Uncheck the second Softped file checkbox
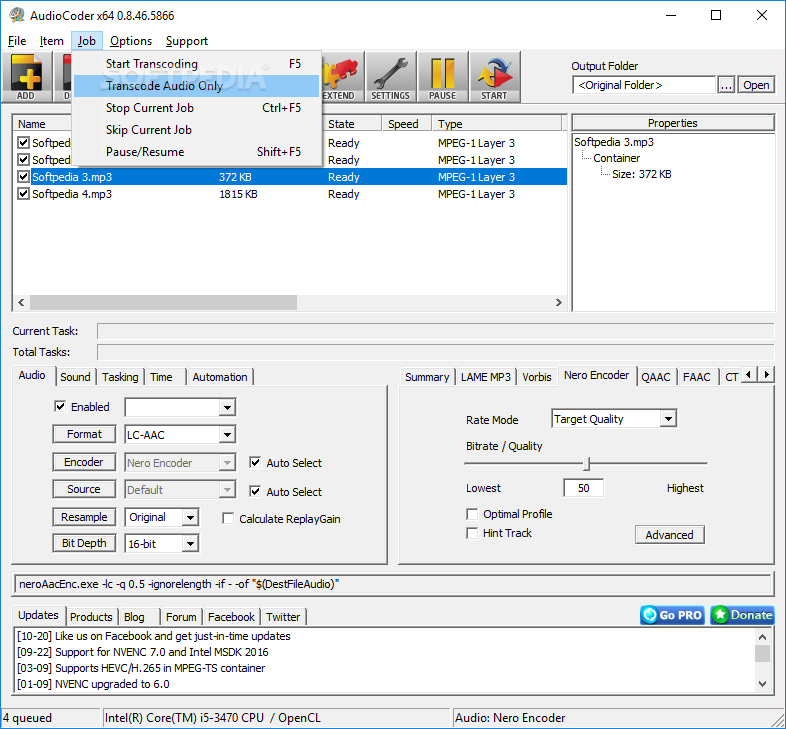This screenshot has height=729, width=786. [23, 159]
